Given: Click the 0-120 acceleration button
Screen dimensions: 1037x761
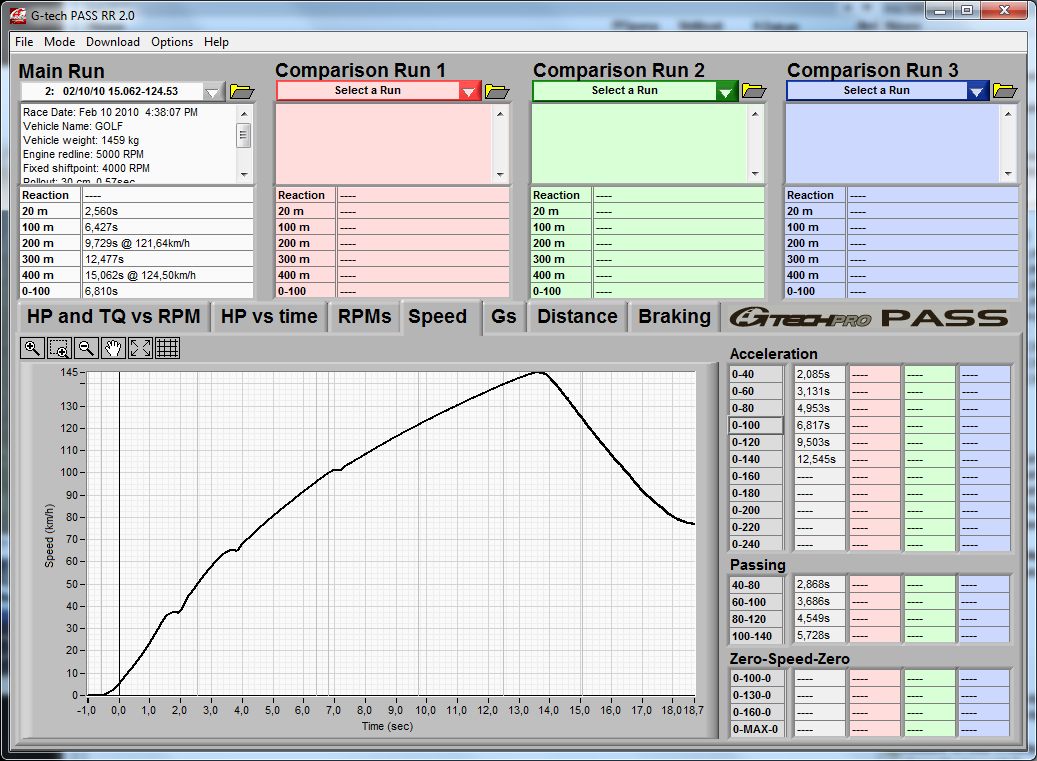Looking at the screenshot, I should pos(756,442).
